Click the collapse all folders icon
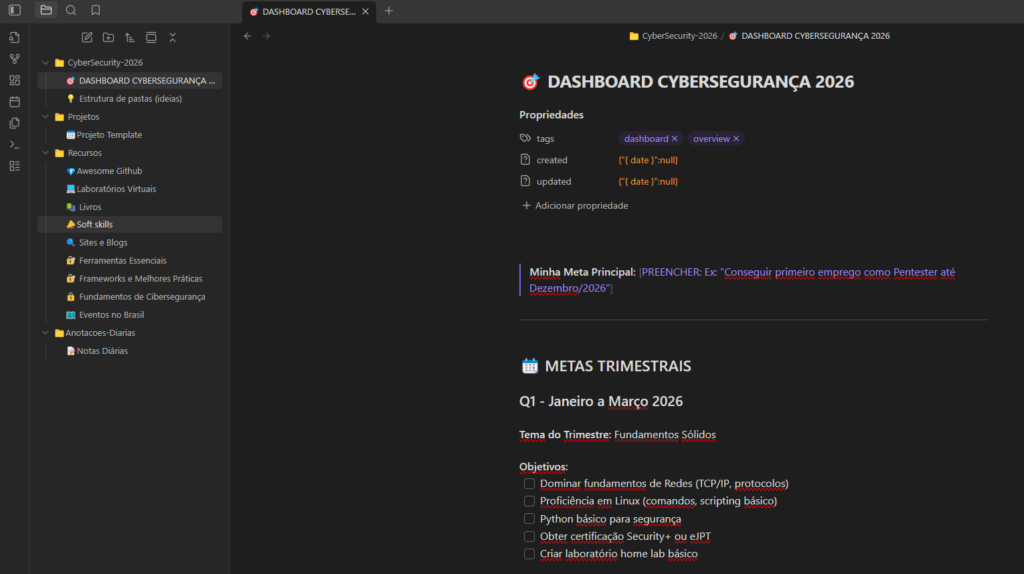 click(x=173, y=37)
